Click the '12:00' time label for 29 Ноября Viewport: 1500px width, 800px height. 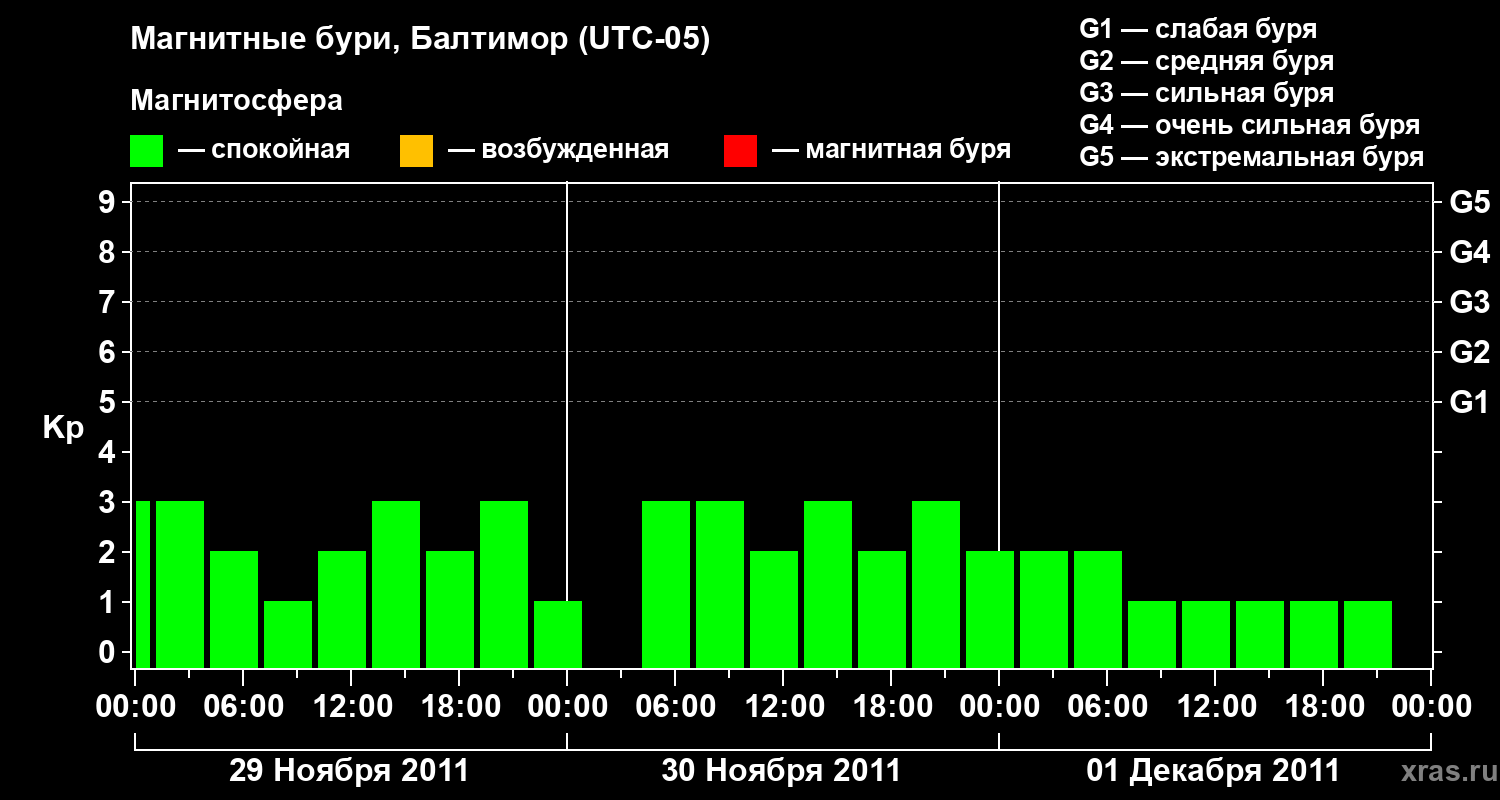(x=351, y=707)
